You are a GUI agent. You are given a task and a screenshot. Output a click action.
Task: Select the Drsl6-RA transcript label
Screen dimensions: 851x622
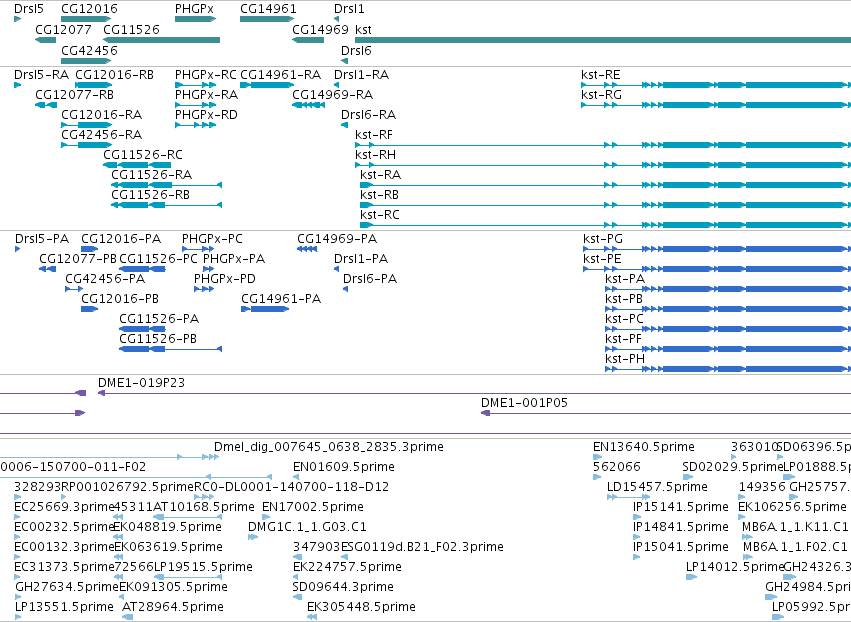[x=368, y=115]
